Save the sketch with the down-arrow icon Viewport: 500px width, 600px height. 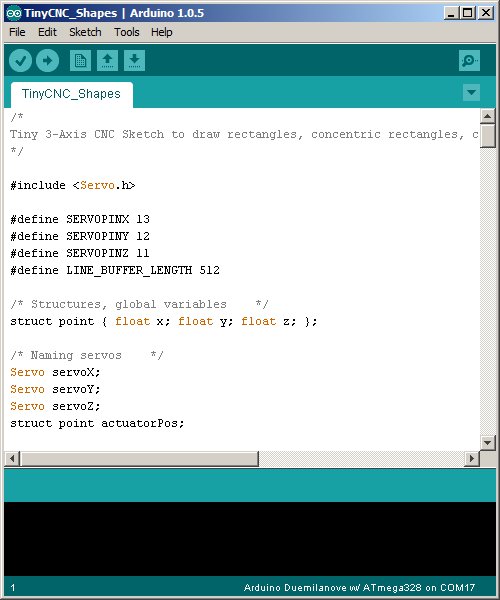tap(134, 60)
